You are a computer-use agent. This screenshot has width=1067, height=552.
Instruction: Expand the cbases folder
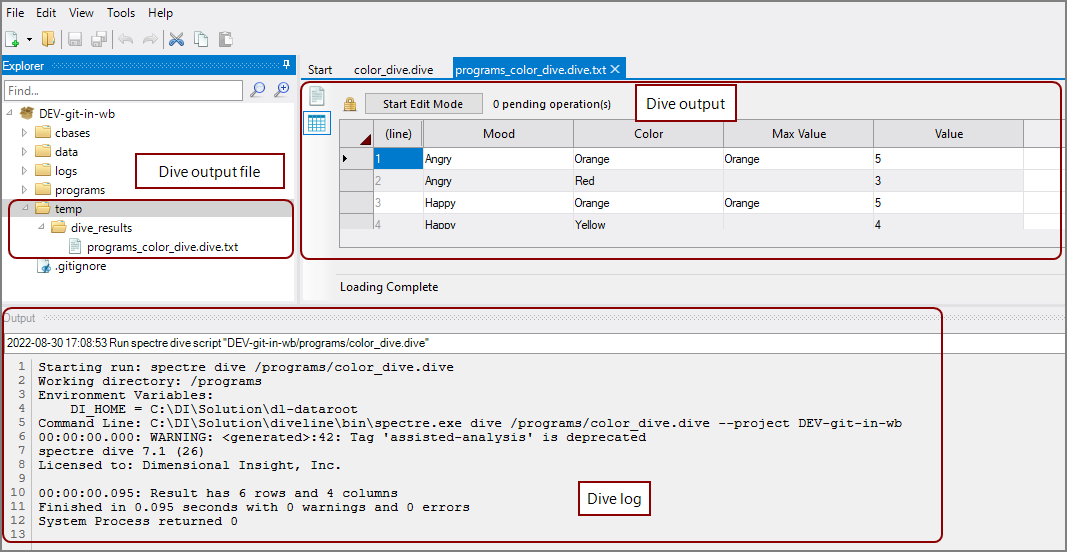pos(25,133)
